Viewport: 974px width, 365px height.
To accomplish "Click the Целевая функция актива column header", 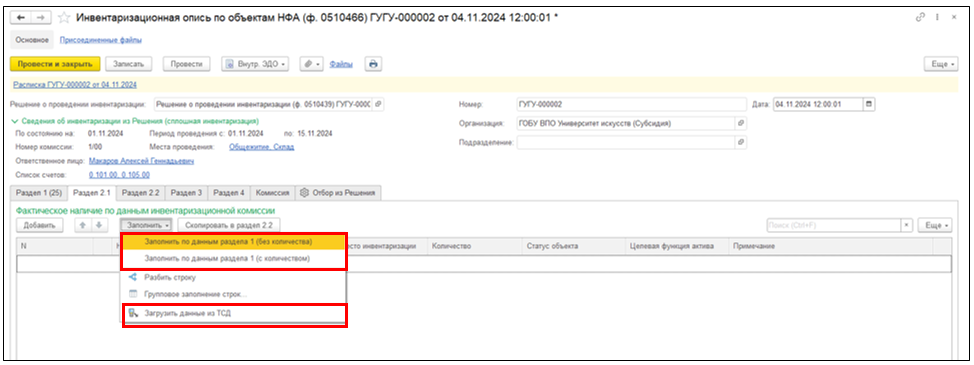I will pos(676,246).
